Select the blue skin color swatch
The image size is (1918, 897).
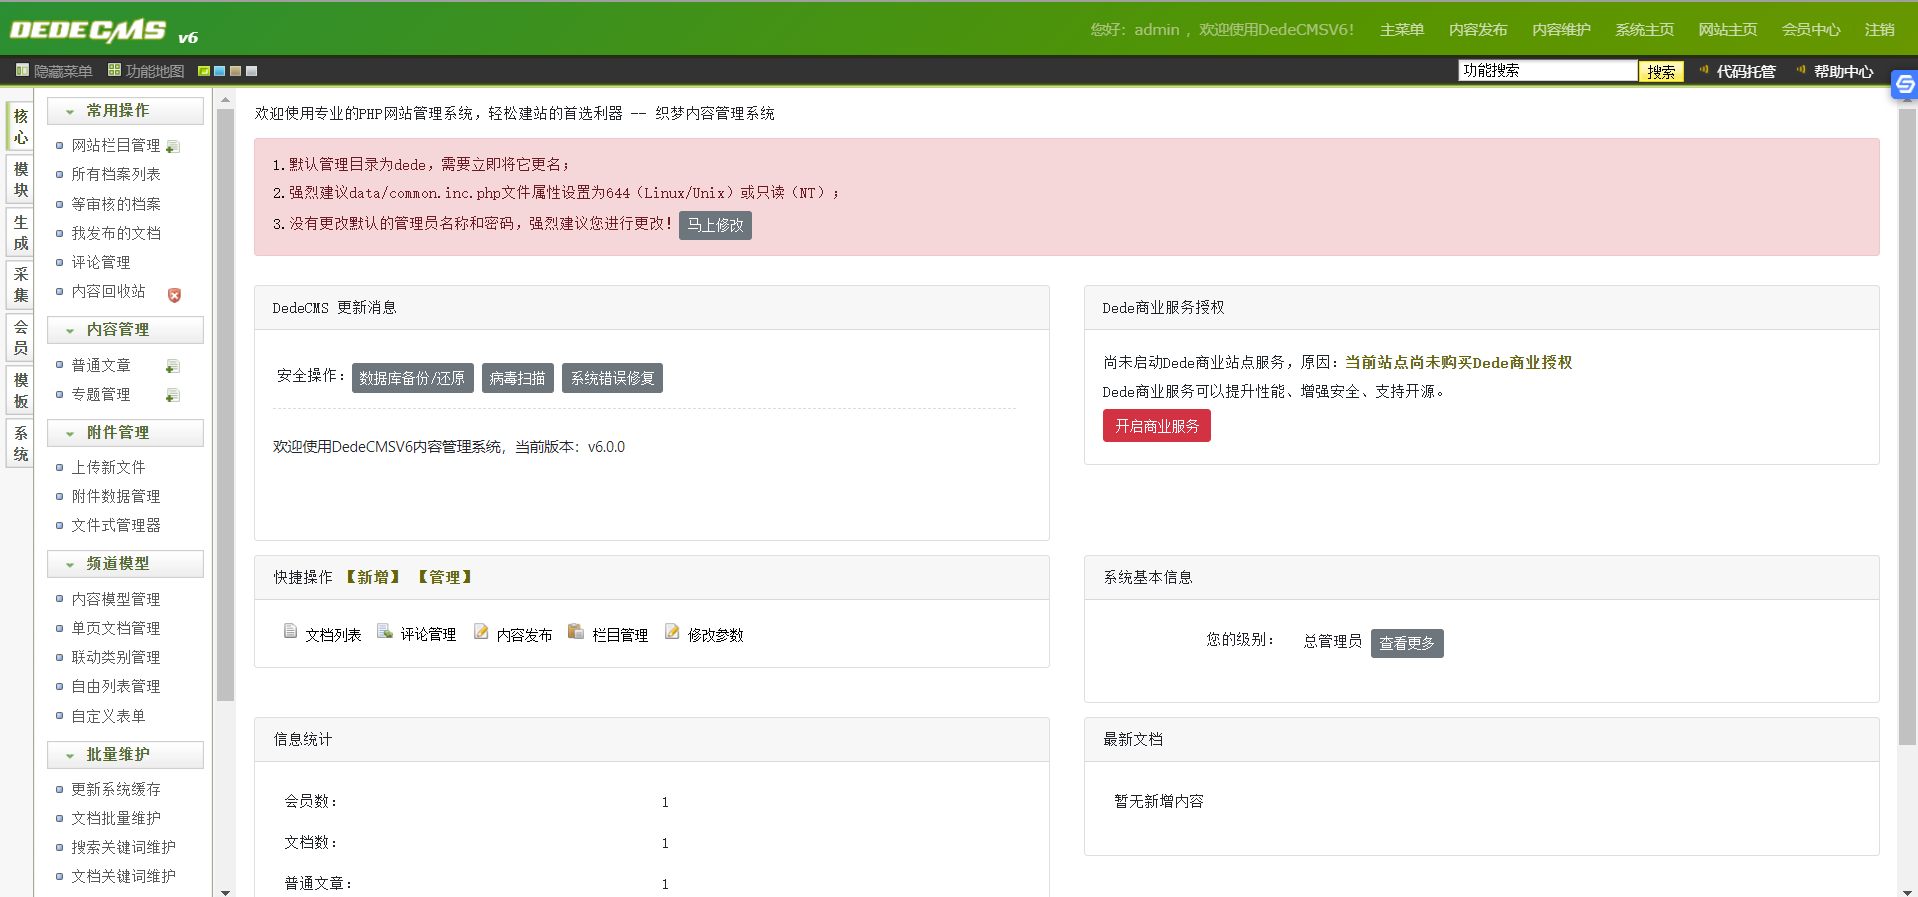pyautogui.click(x=219, y=71)
